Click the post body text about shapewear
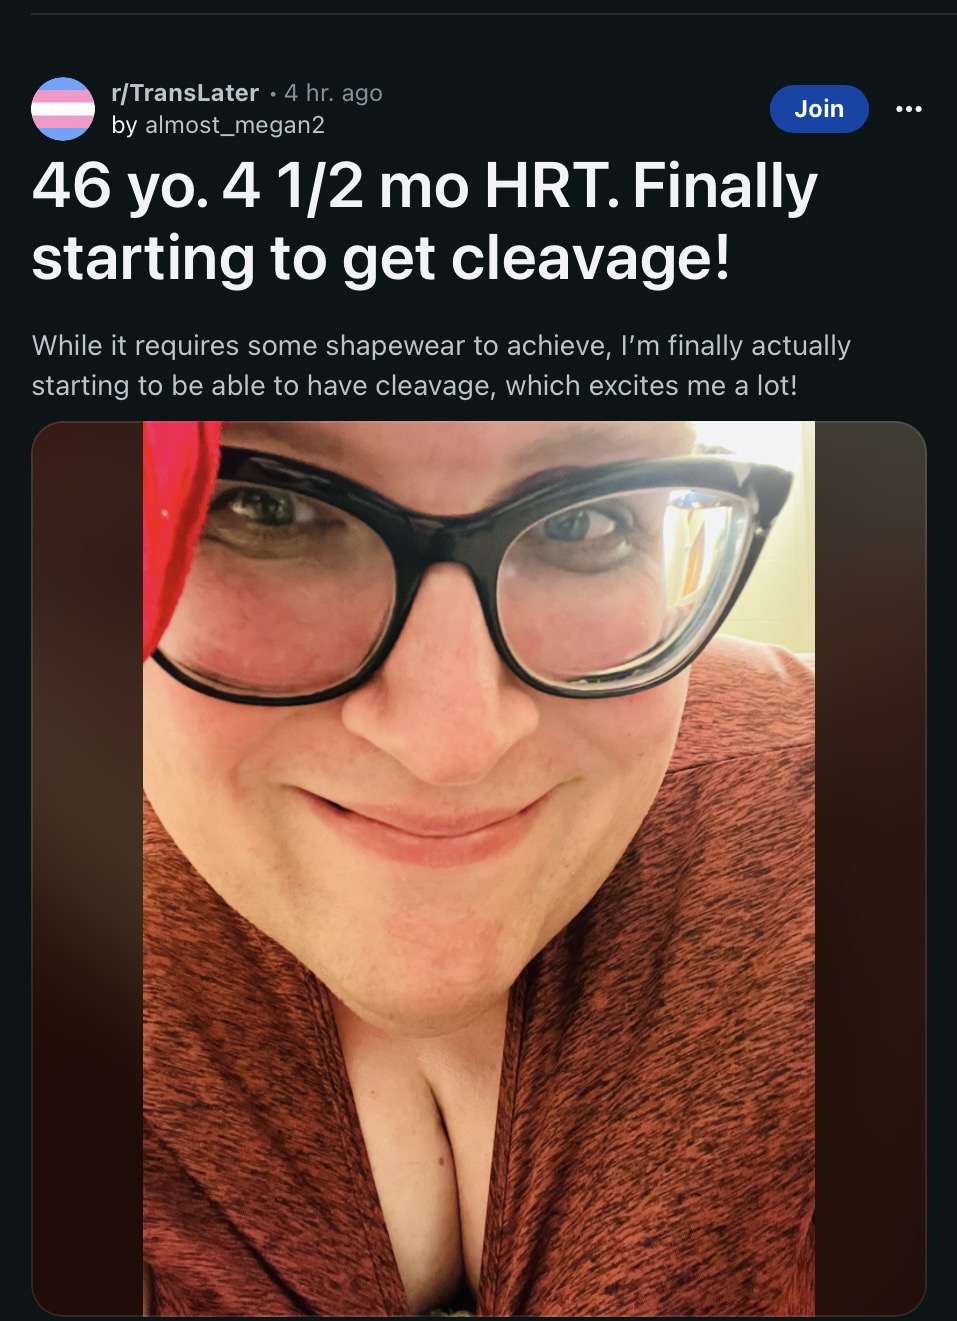This screenshot has height=1321, width=957. pyautogui.click(x=441, y=365)
